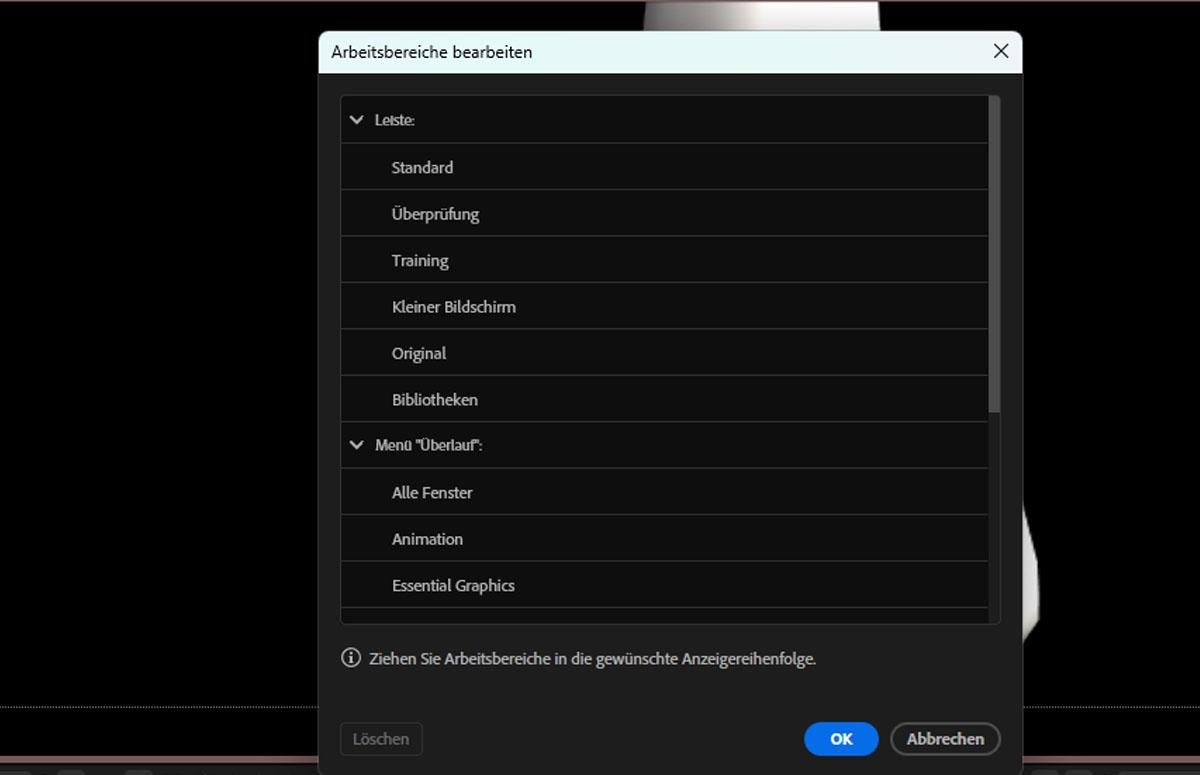Viewport: 1200px width, 775px height.
Task: Select the Standard workspace entry
Action: tap(422, 167)
